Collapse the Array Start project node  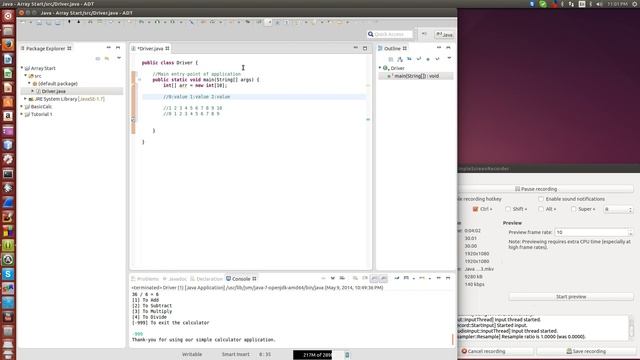click(x=22, y=68)
